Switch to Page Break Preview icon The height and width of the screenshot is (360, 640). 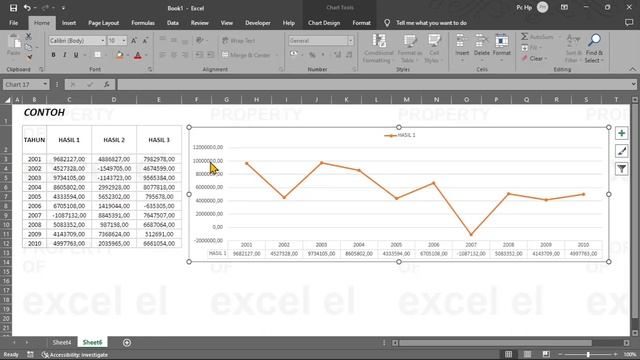[546, 354]
